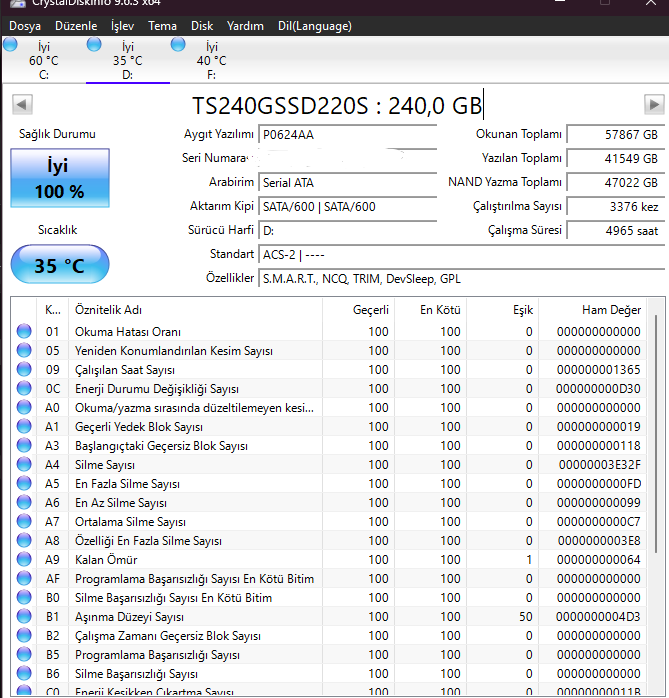
Task: Click status orb for attribute B6 row
Action: pyautogui.click(x=24, y=673)
